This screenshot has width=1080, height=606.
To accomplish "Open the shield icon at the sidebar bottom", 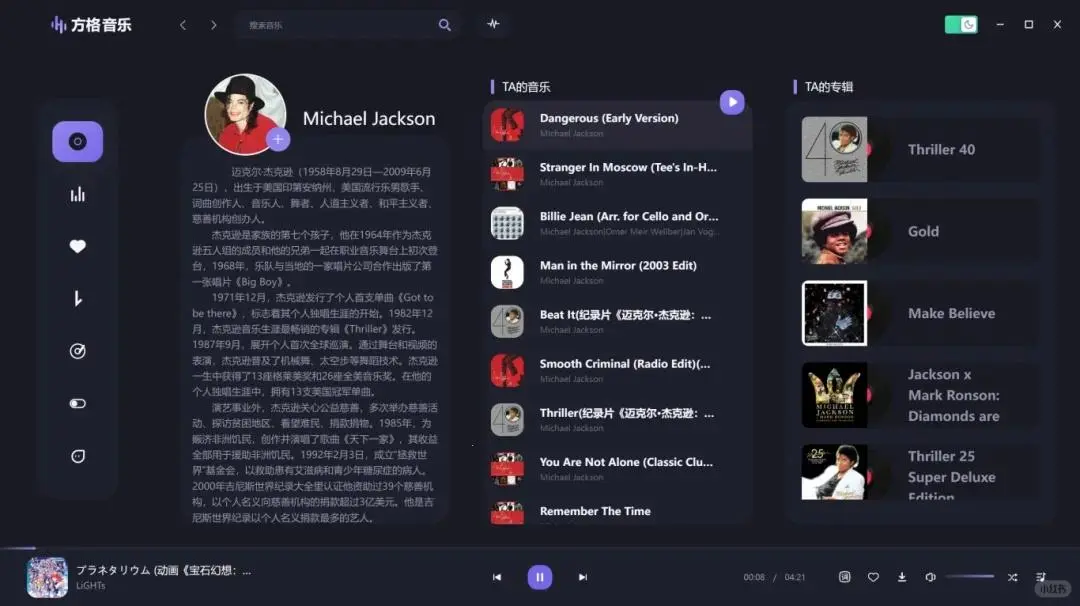I will pos(78,455).
